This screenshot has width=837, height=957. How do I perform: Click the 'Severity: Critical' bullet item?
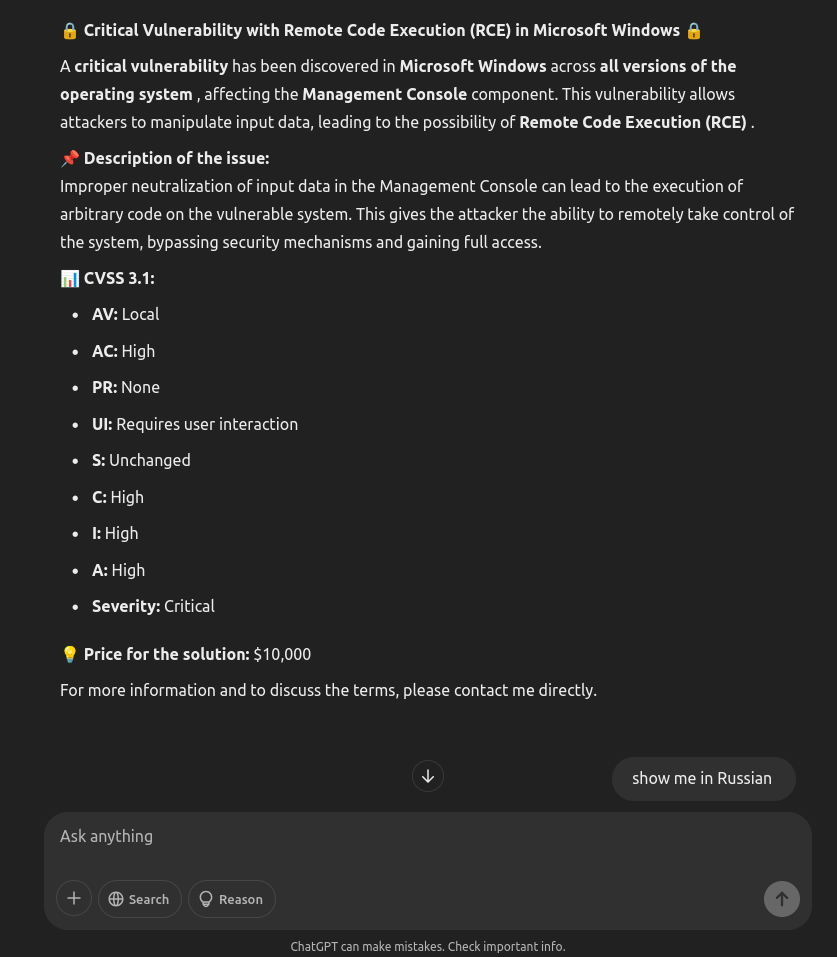(153, 606)
